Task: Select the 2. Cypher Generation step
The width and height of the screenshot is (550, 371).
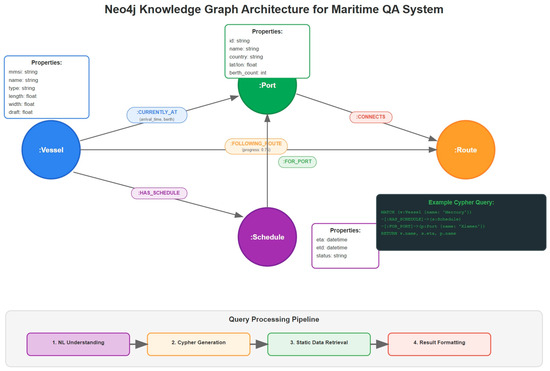Action: coord(199,344)
